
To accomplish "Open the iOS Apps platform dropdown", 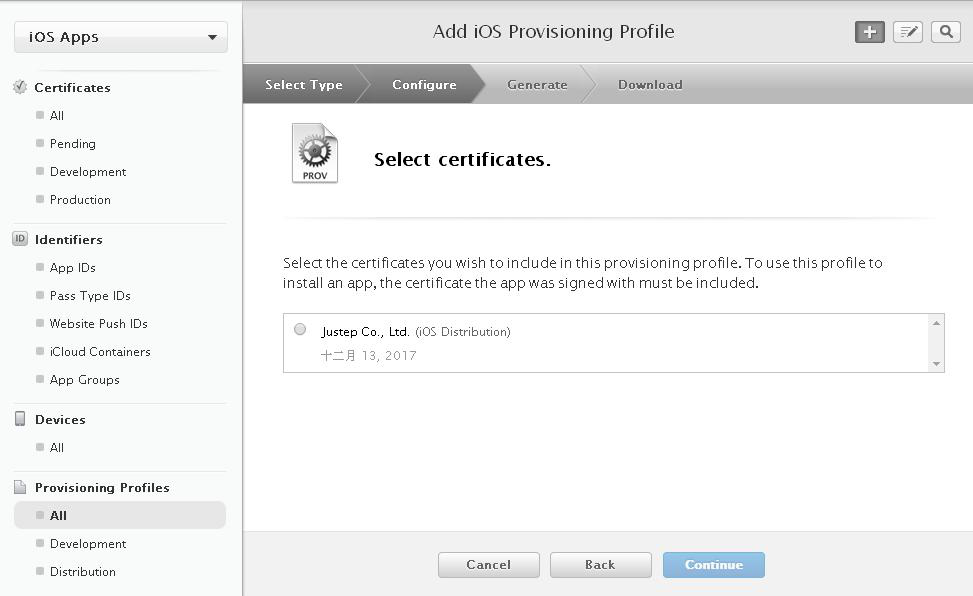I will (x=121, y=37).
